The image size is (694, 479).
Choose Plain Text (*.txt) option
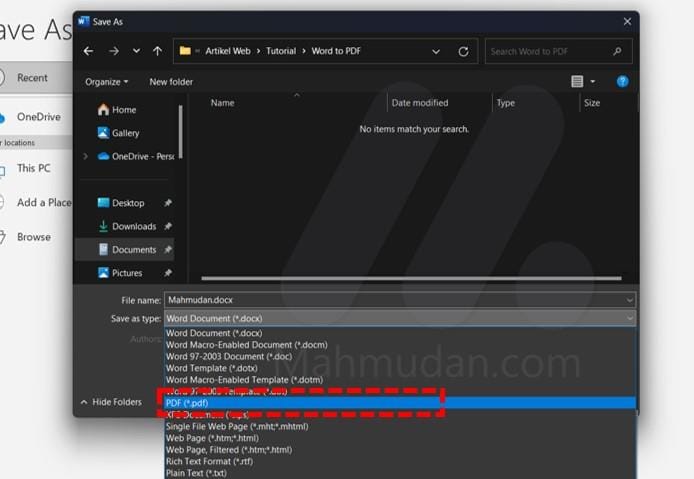coord(196,472)
